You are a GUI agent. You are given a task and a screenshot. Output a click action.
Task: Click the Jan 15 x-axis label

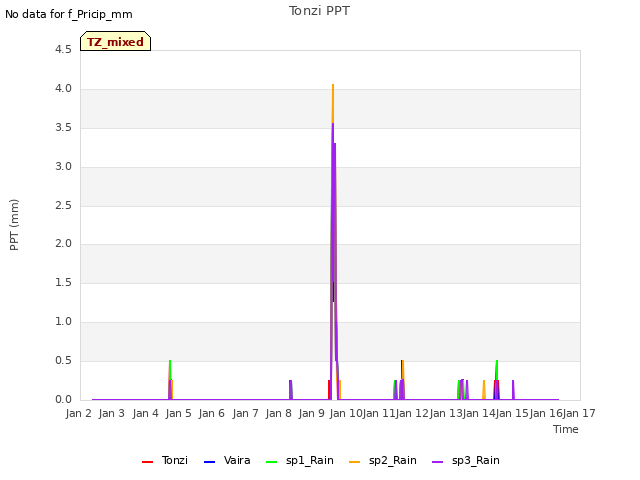pos(512,413)
